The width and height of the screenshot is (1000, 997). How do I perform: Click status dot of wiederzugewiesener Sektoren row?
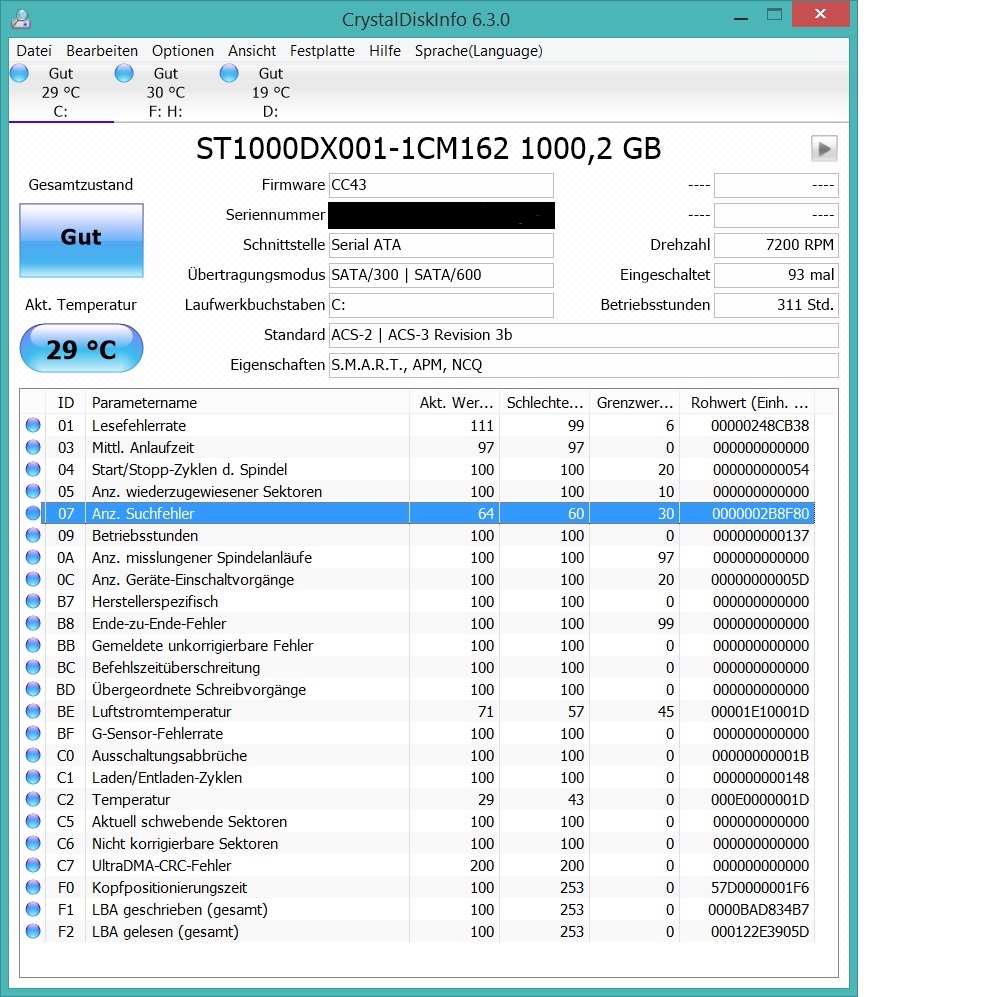[33, 491]
